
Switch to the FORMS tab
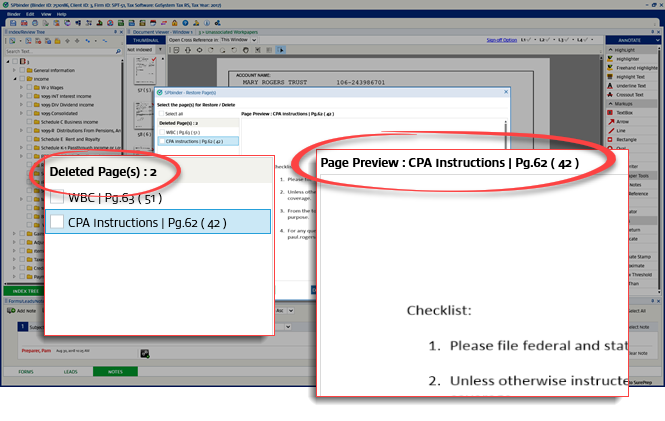26,372
